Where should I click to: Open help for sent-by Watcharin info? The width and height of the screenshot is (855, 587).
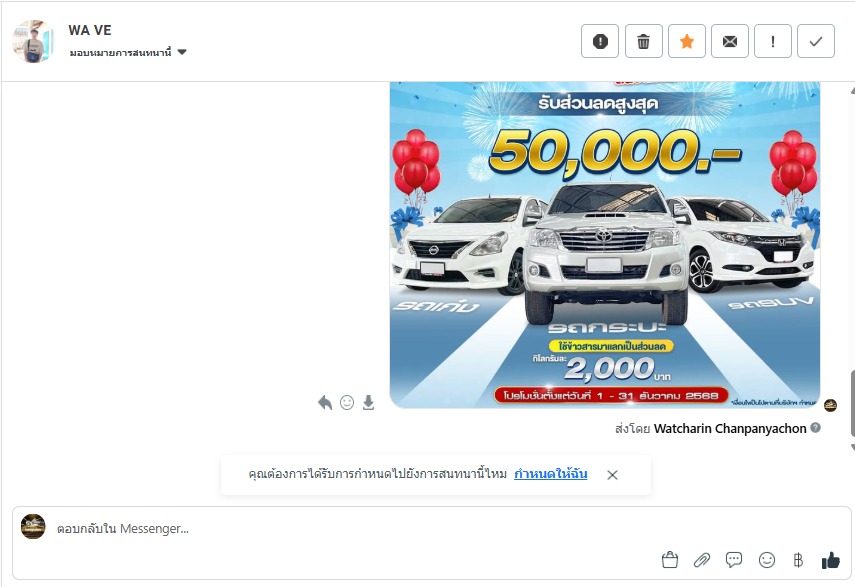click(815, 428)
